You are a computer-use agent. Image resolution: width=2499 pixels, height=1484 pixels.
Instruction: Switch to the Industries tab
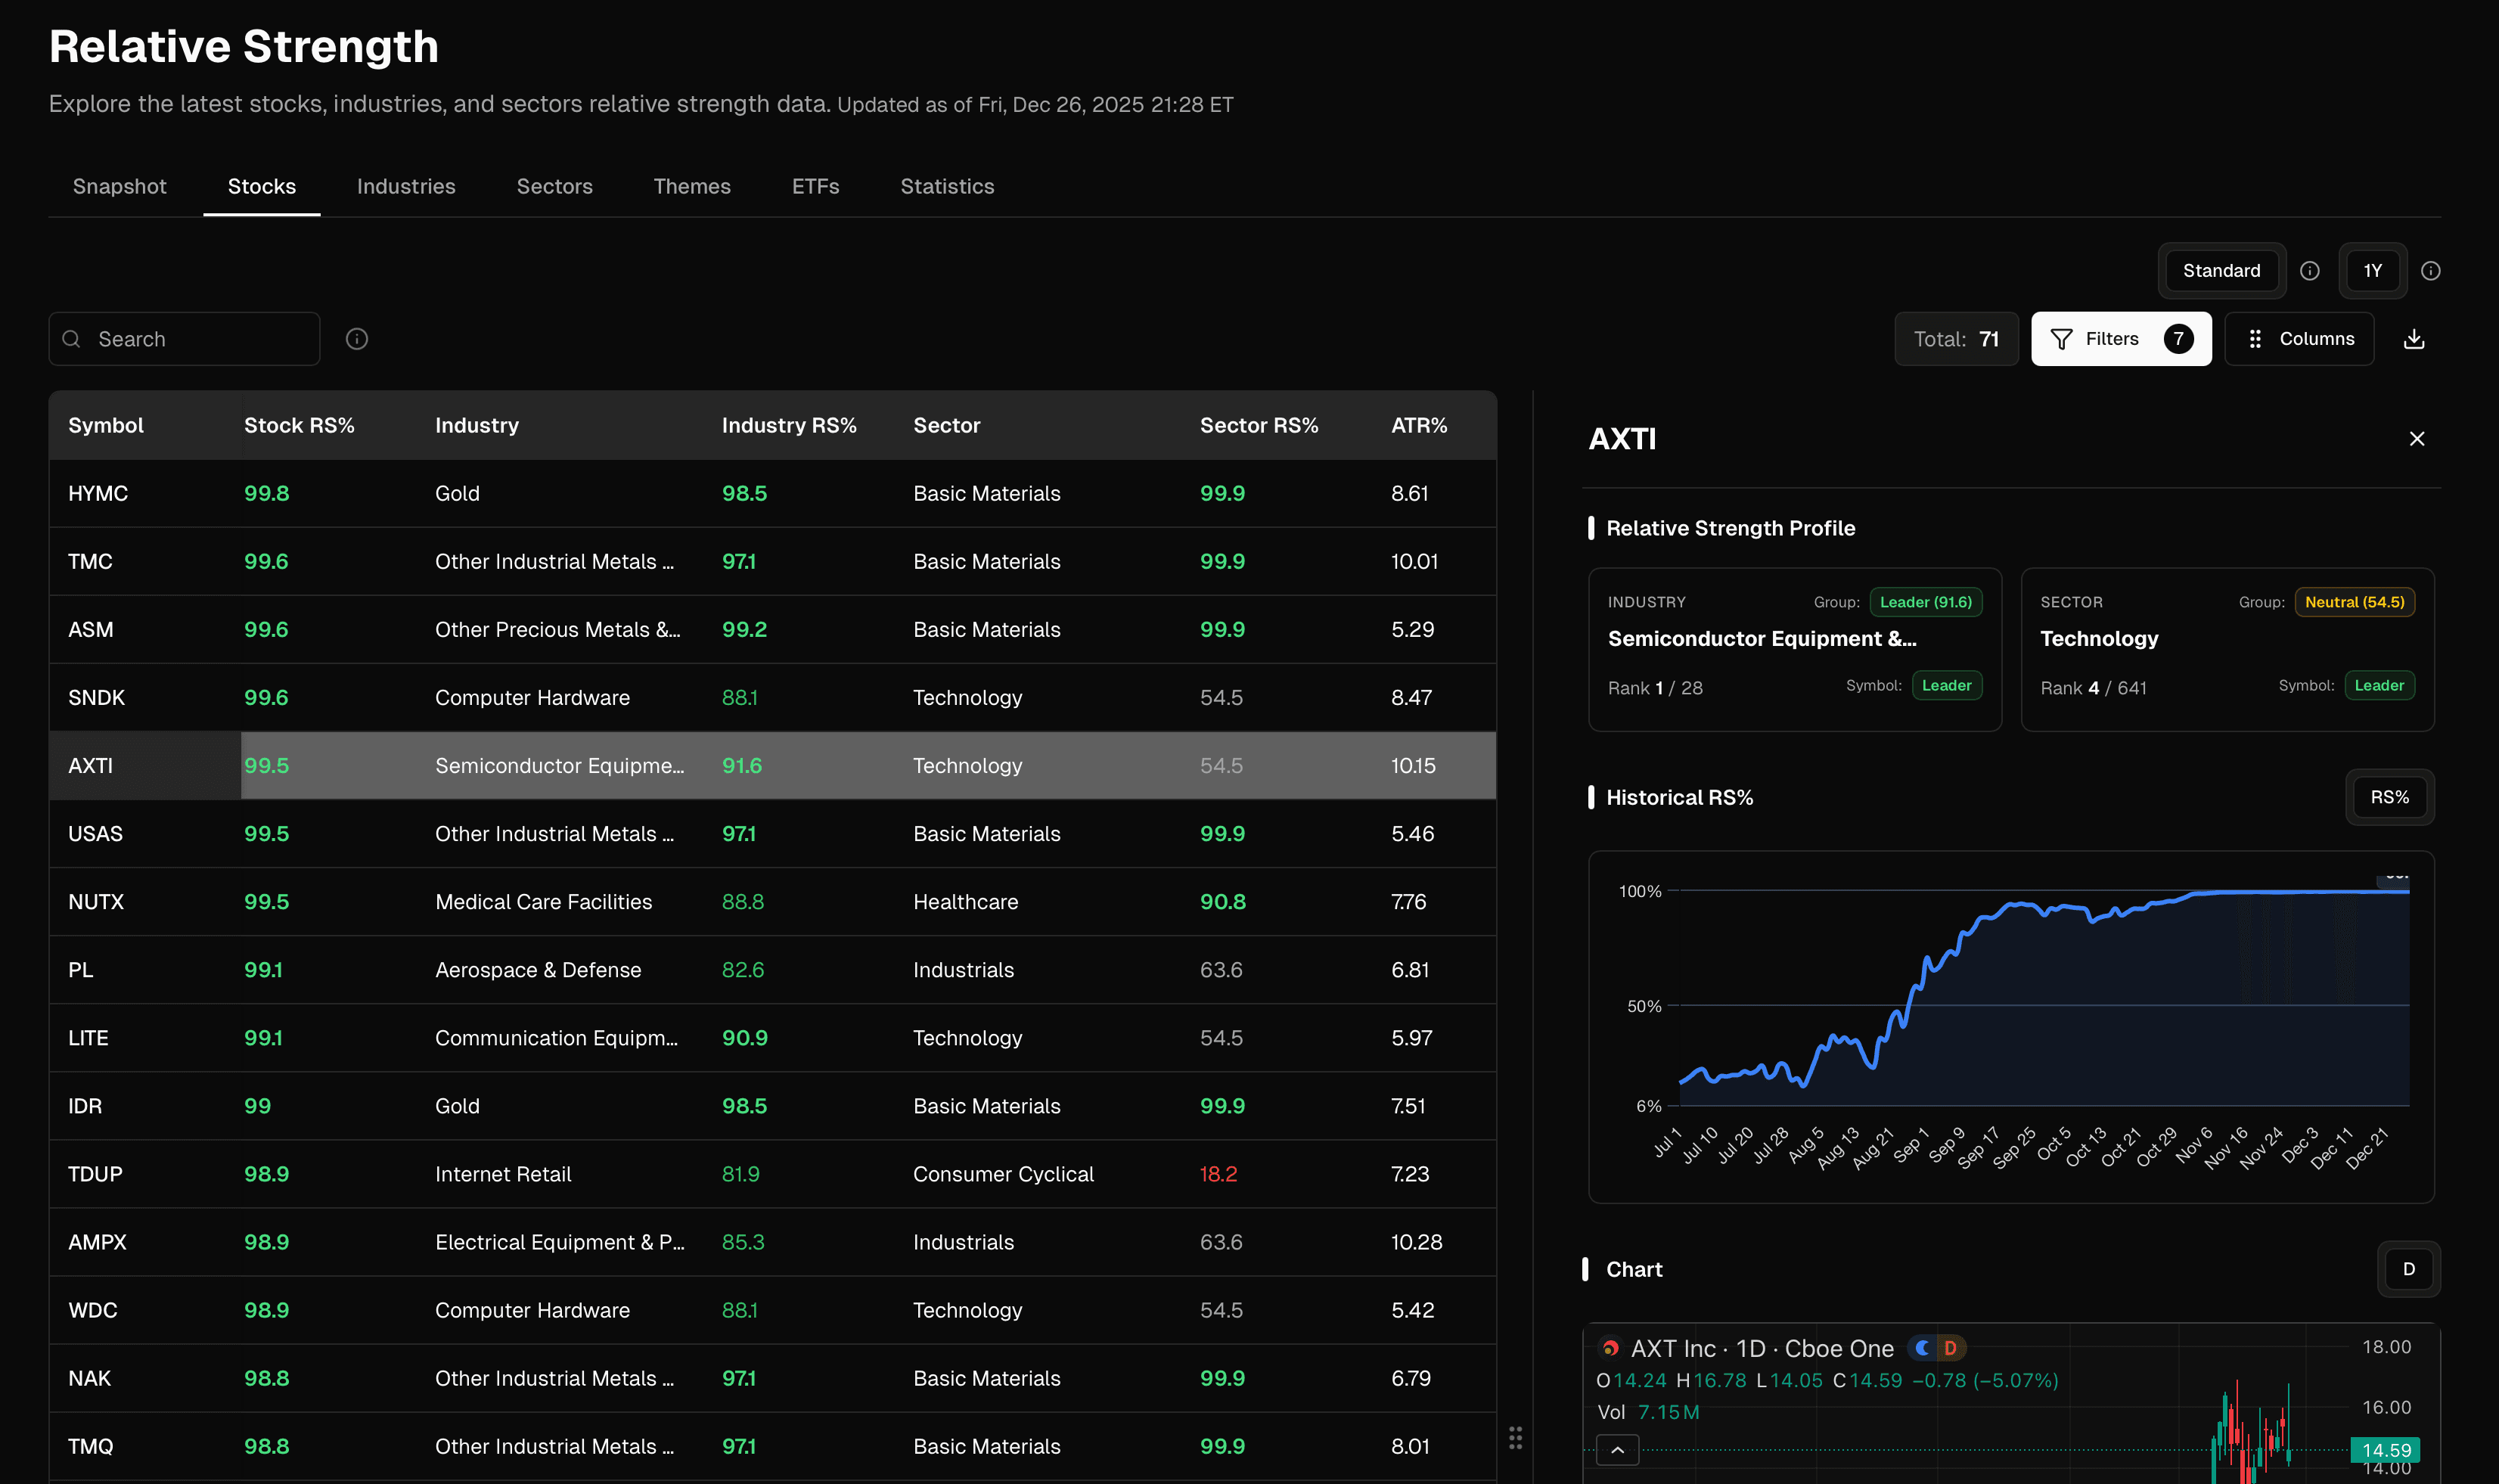[x=405, y=186]
